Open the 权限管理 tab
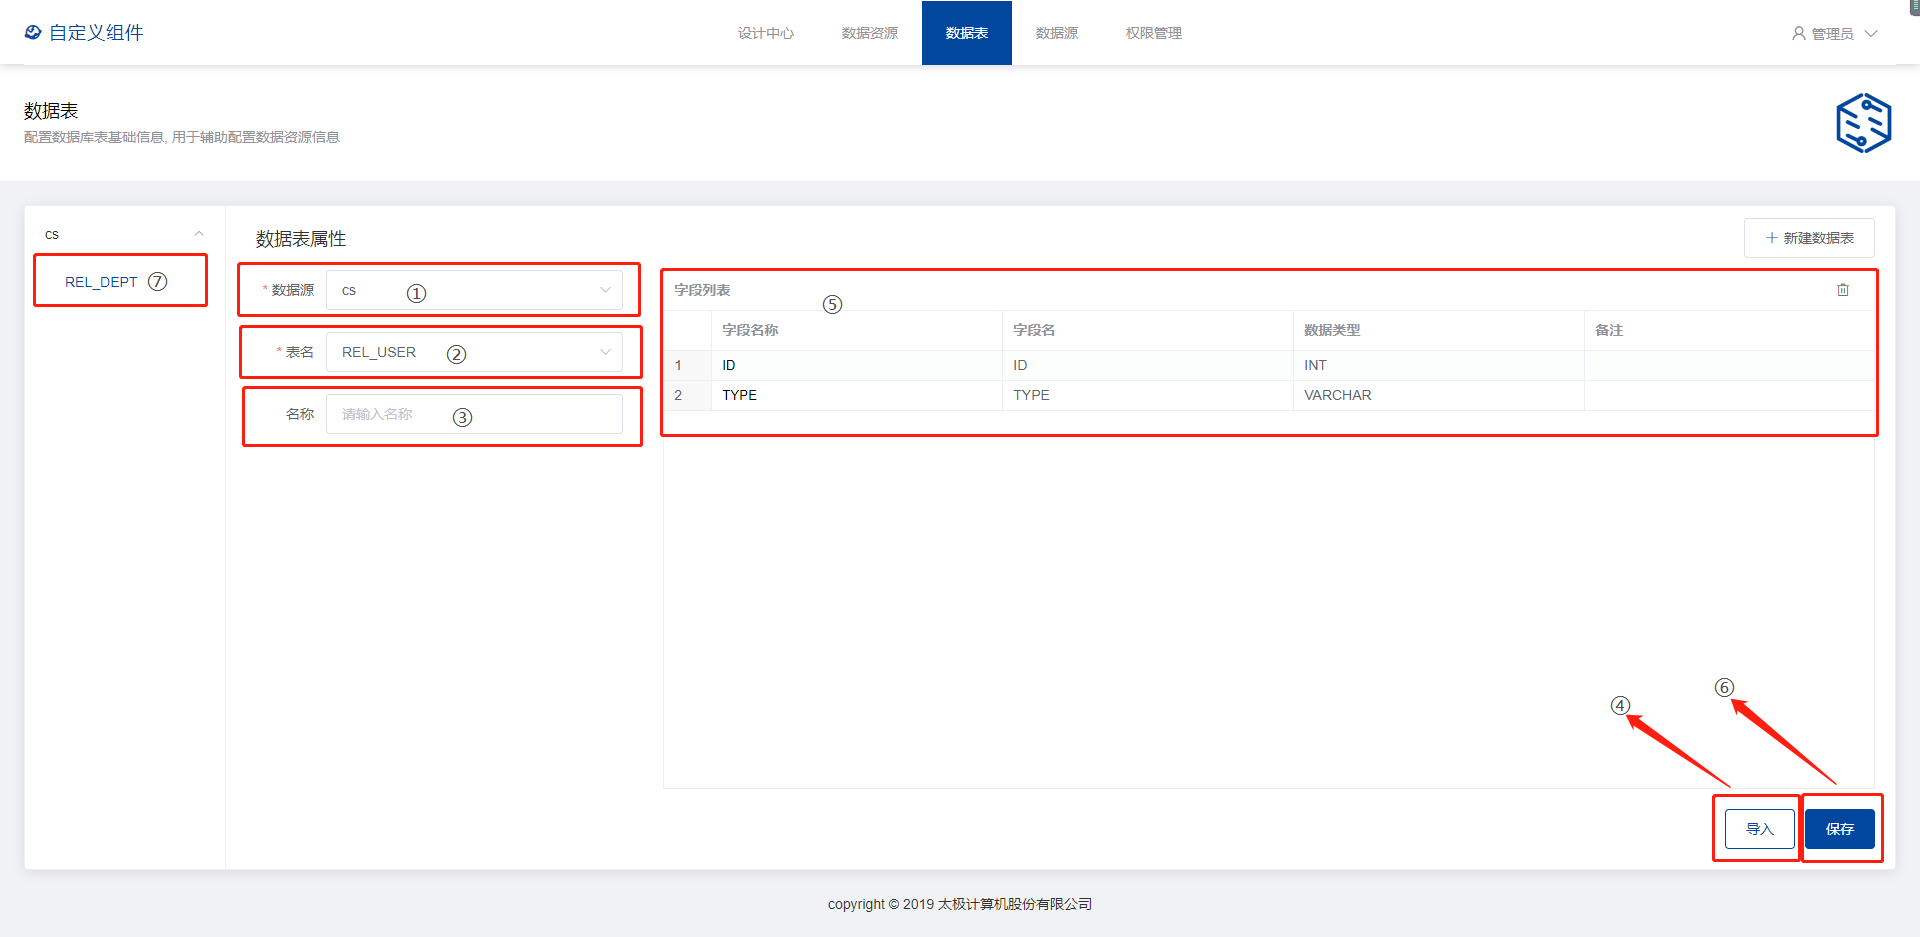Viewport: 1920px width, 937px height. 1154,33
